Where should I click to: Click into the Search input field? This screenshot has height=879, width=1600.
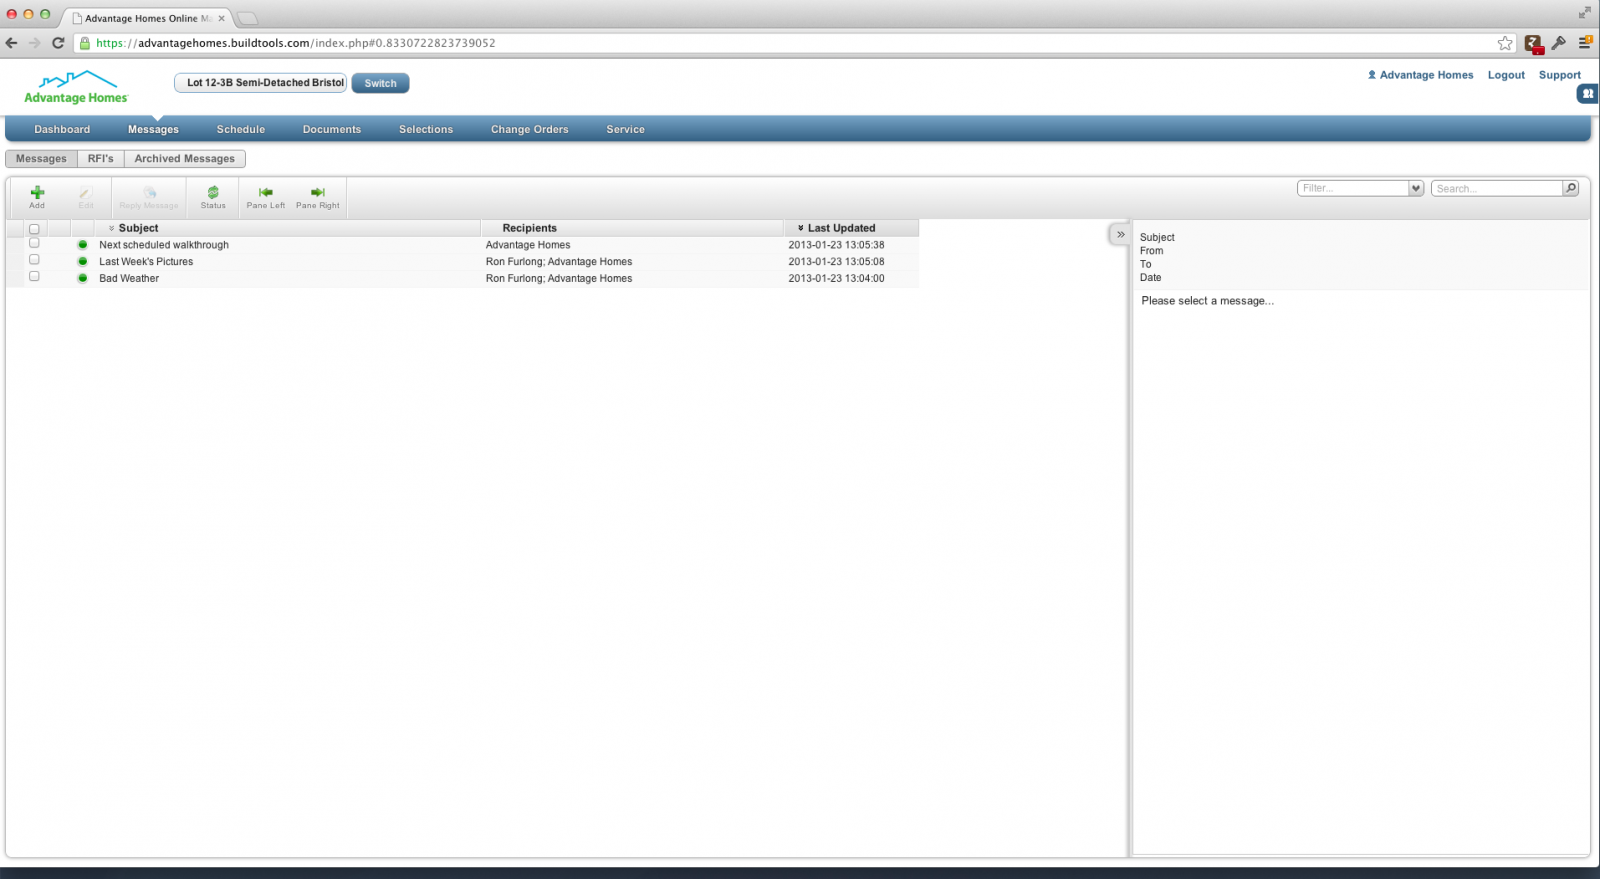click(1497, 188)
